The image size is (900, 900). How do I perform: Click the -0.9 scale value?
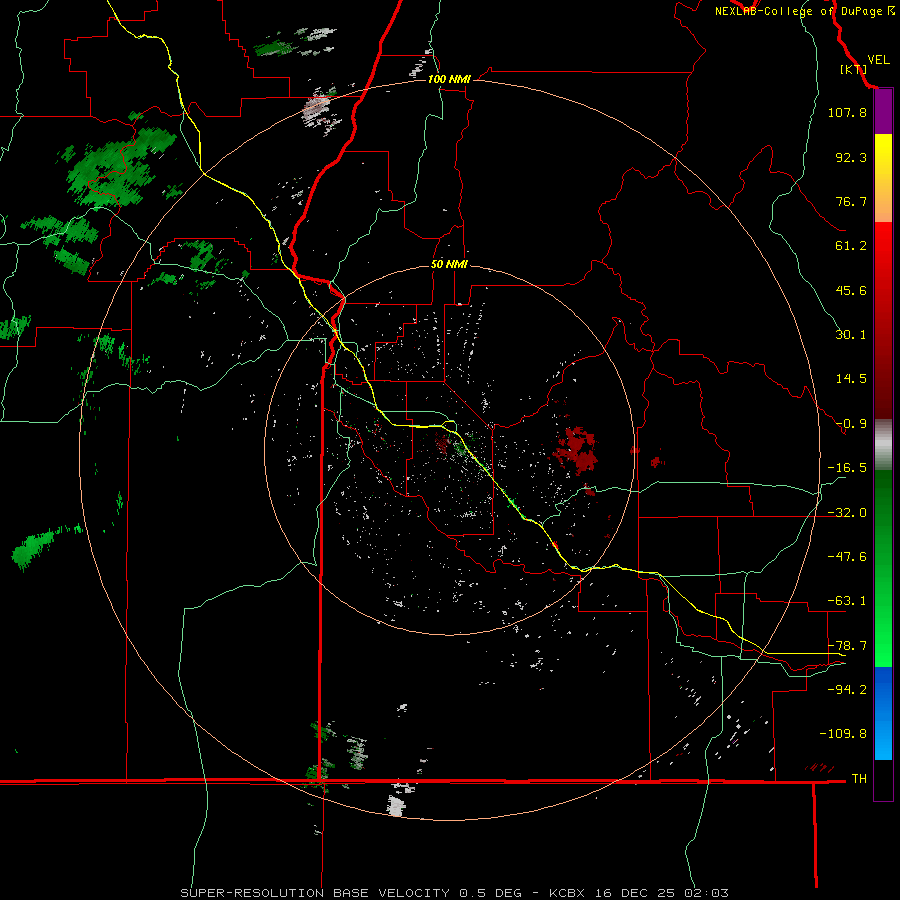[851, 424]
